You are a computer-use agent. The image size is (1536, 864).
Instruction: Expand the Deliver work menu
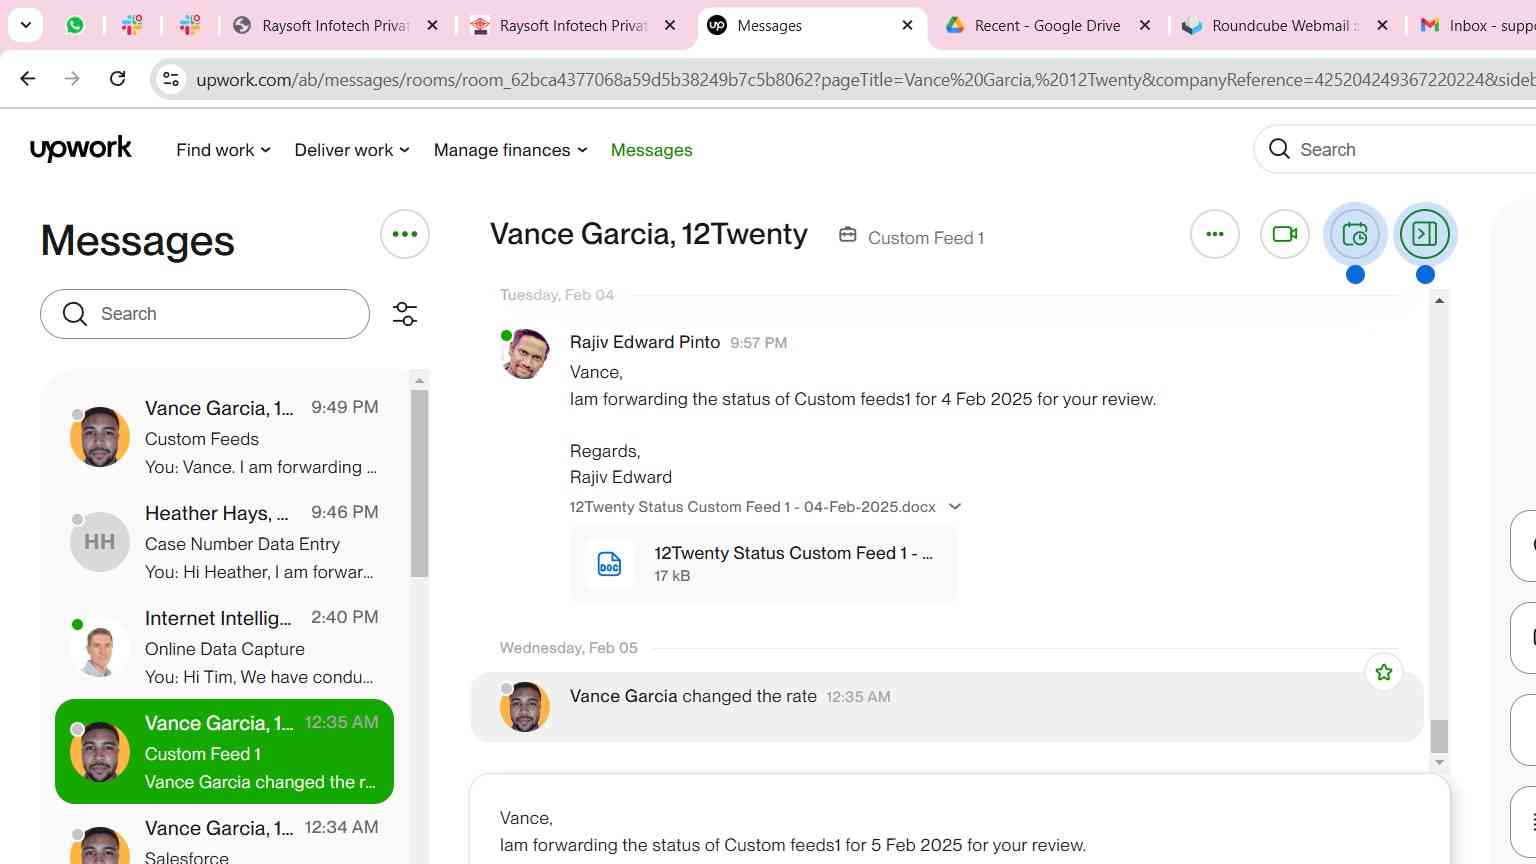[352, 150]
